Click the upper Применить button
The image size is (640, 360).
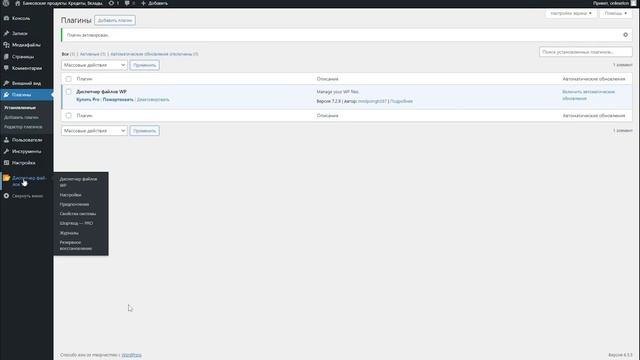(x=144, y=65)
